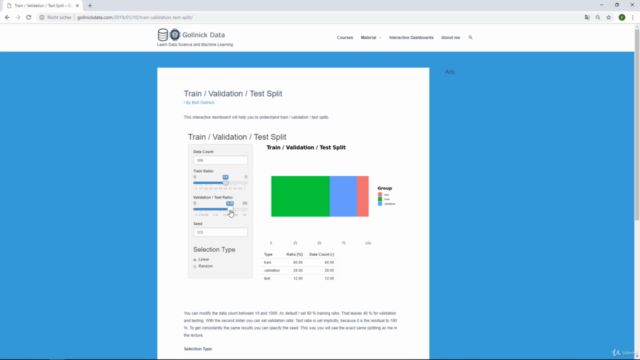Click the browser address bar URL
This screenshot has height=360, width=640.
(135, 18)
